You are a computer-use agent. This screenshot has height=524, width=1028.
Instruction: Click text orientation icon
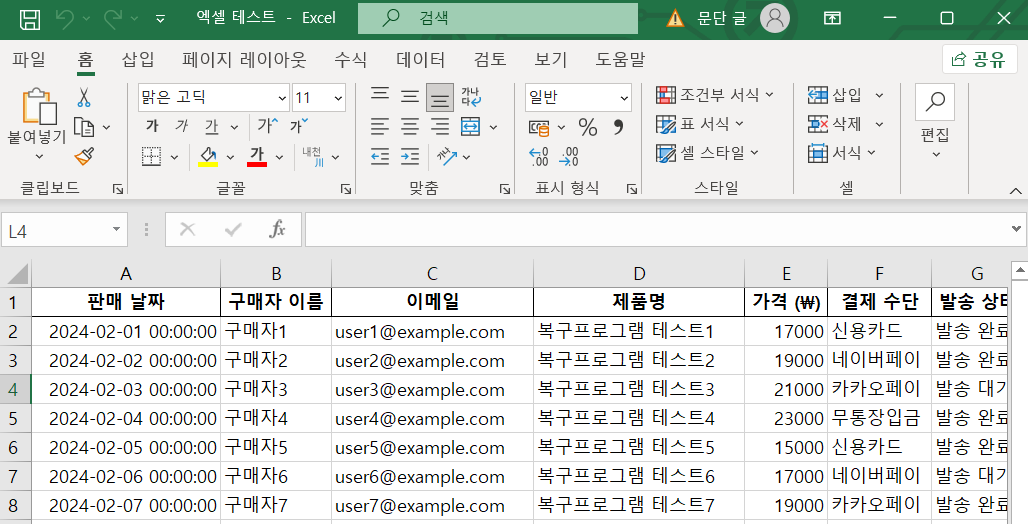click(447, 156)
